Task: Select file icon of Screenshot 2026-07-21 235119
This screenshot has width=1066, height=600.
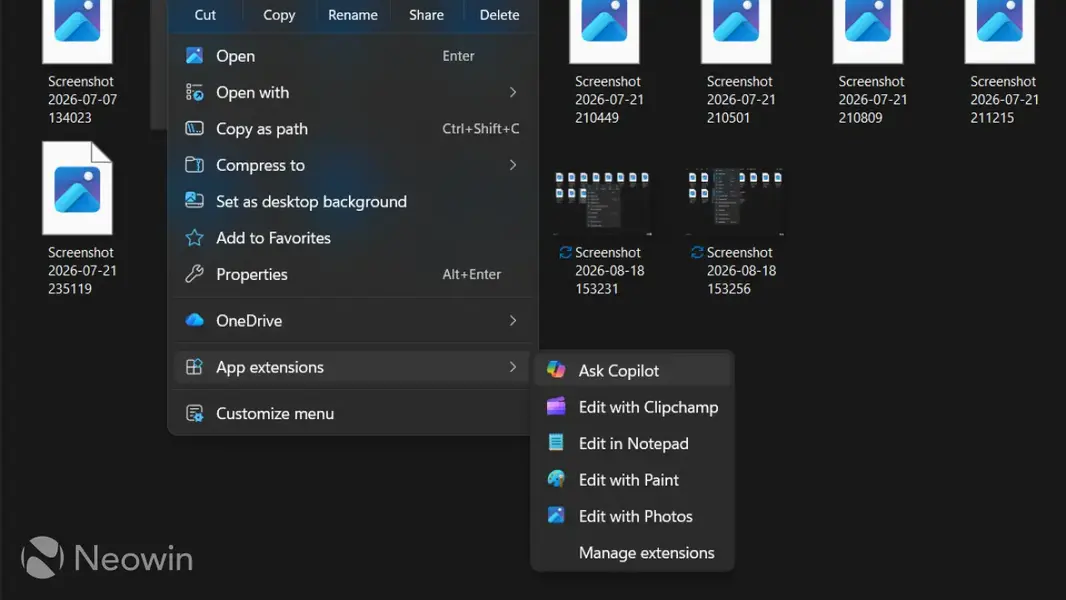Action: [x=78, y=188]
